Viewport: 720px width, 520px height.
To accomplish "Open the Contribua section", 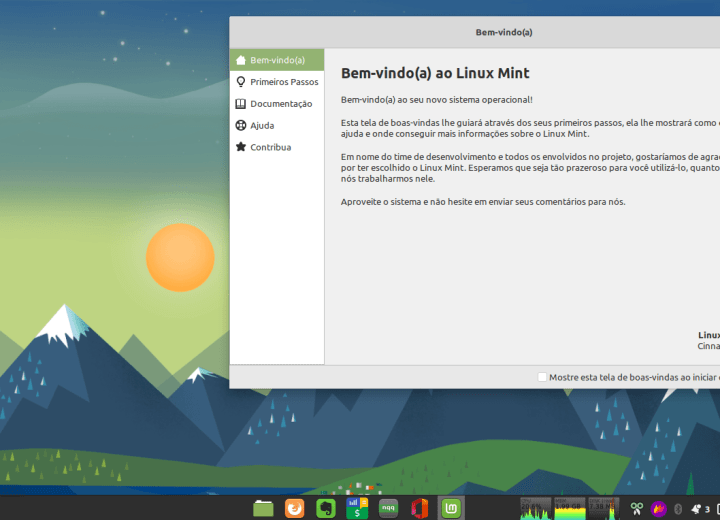I will tap(277, 147).
